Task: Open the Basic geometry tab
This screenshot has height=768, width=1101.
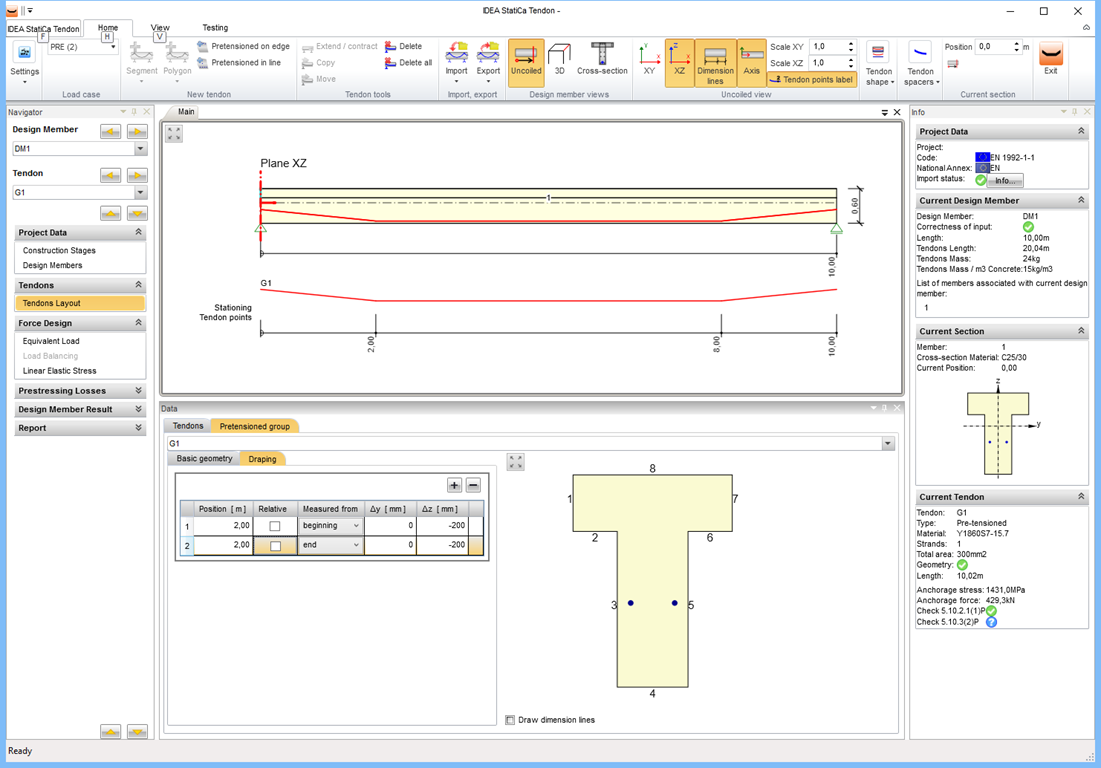Action: click(x=204, y=459)
